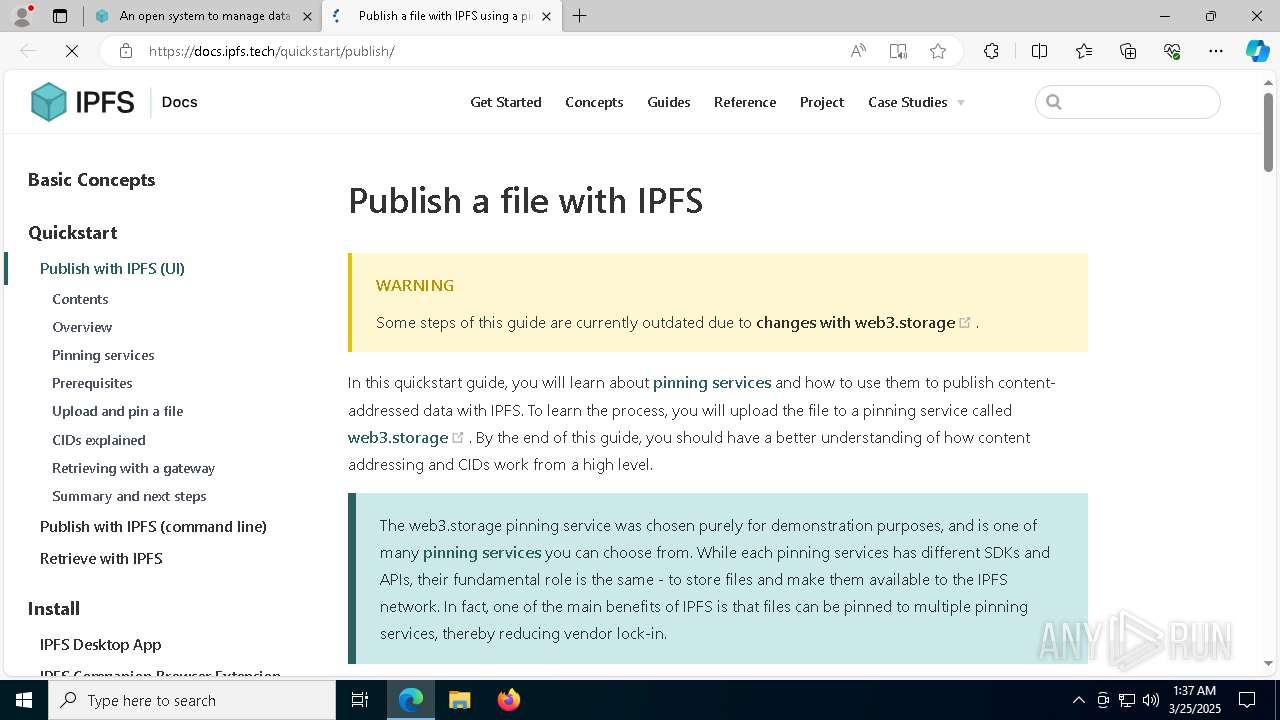The height and width of the screenshot is (720, 1280).
Task: Switch to 'An open system to manage data' tab
Action: 203,16
